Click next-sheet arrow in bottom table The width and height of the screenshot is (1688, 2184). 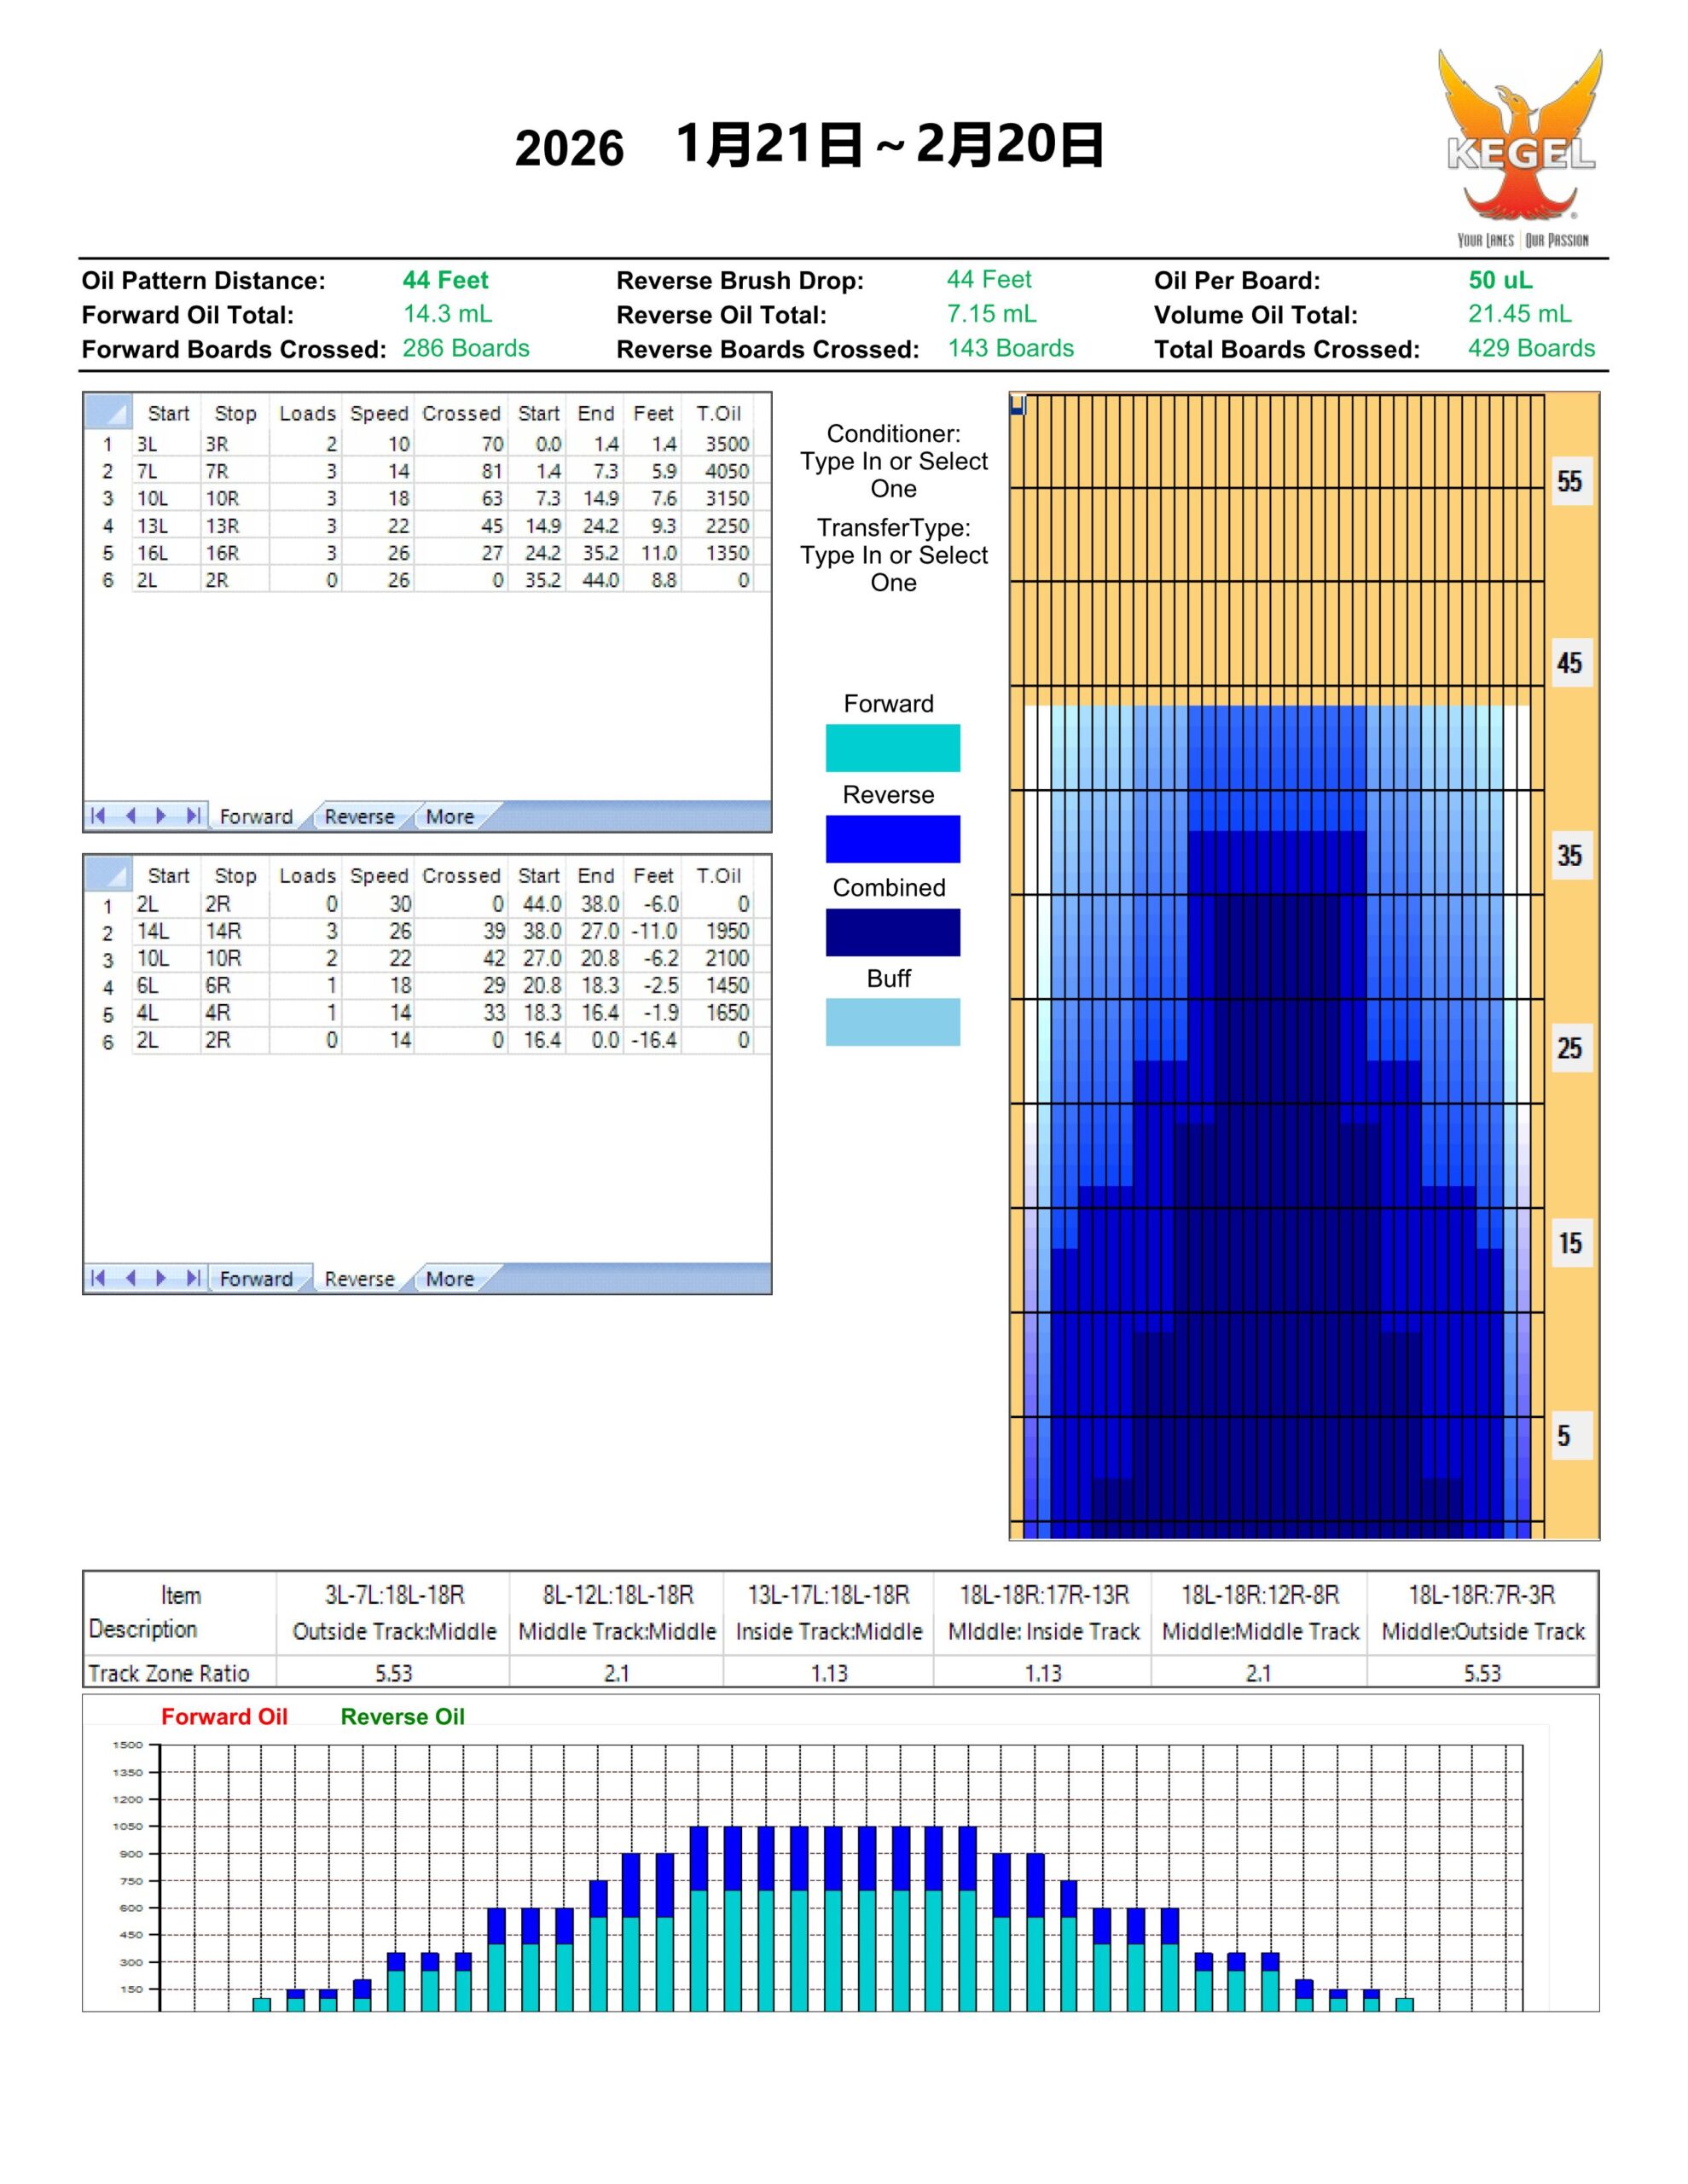(x=161, y=1278)
